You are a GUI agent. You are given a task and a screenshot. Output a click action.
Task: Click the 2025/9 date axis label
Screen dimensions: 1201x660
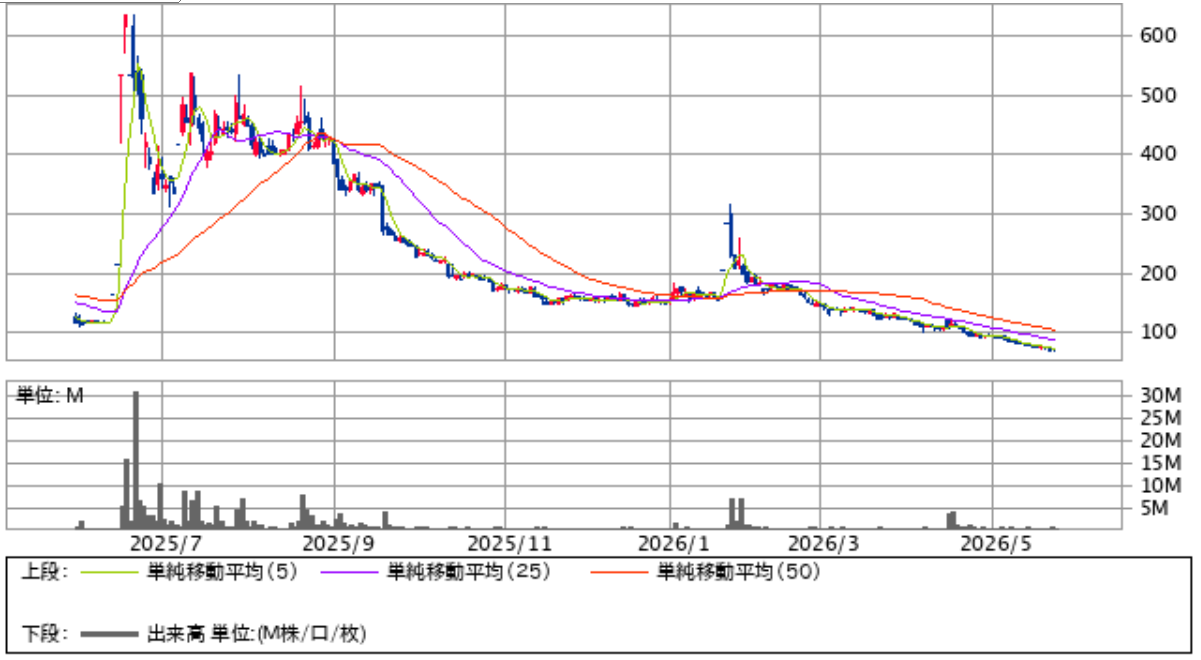(333, 543)
